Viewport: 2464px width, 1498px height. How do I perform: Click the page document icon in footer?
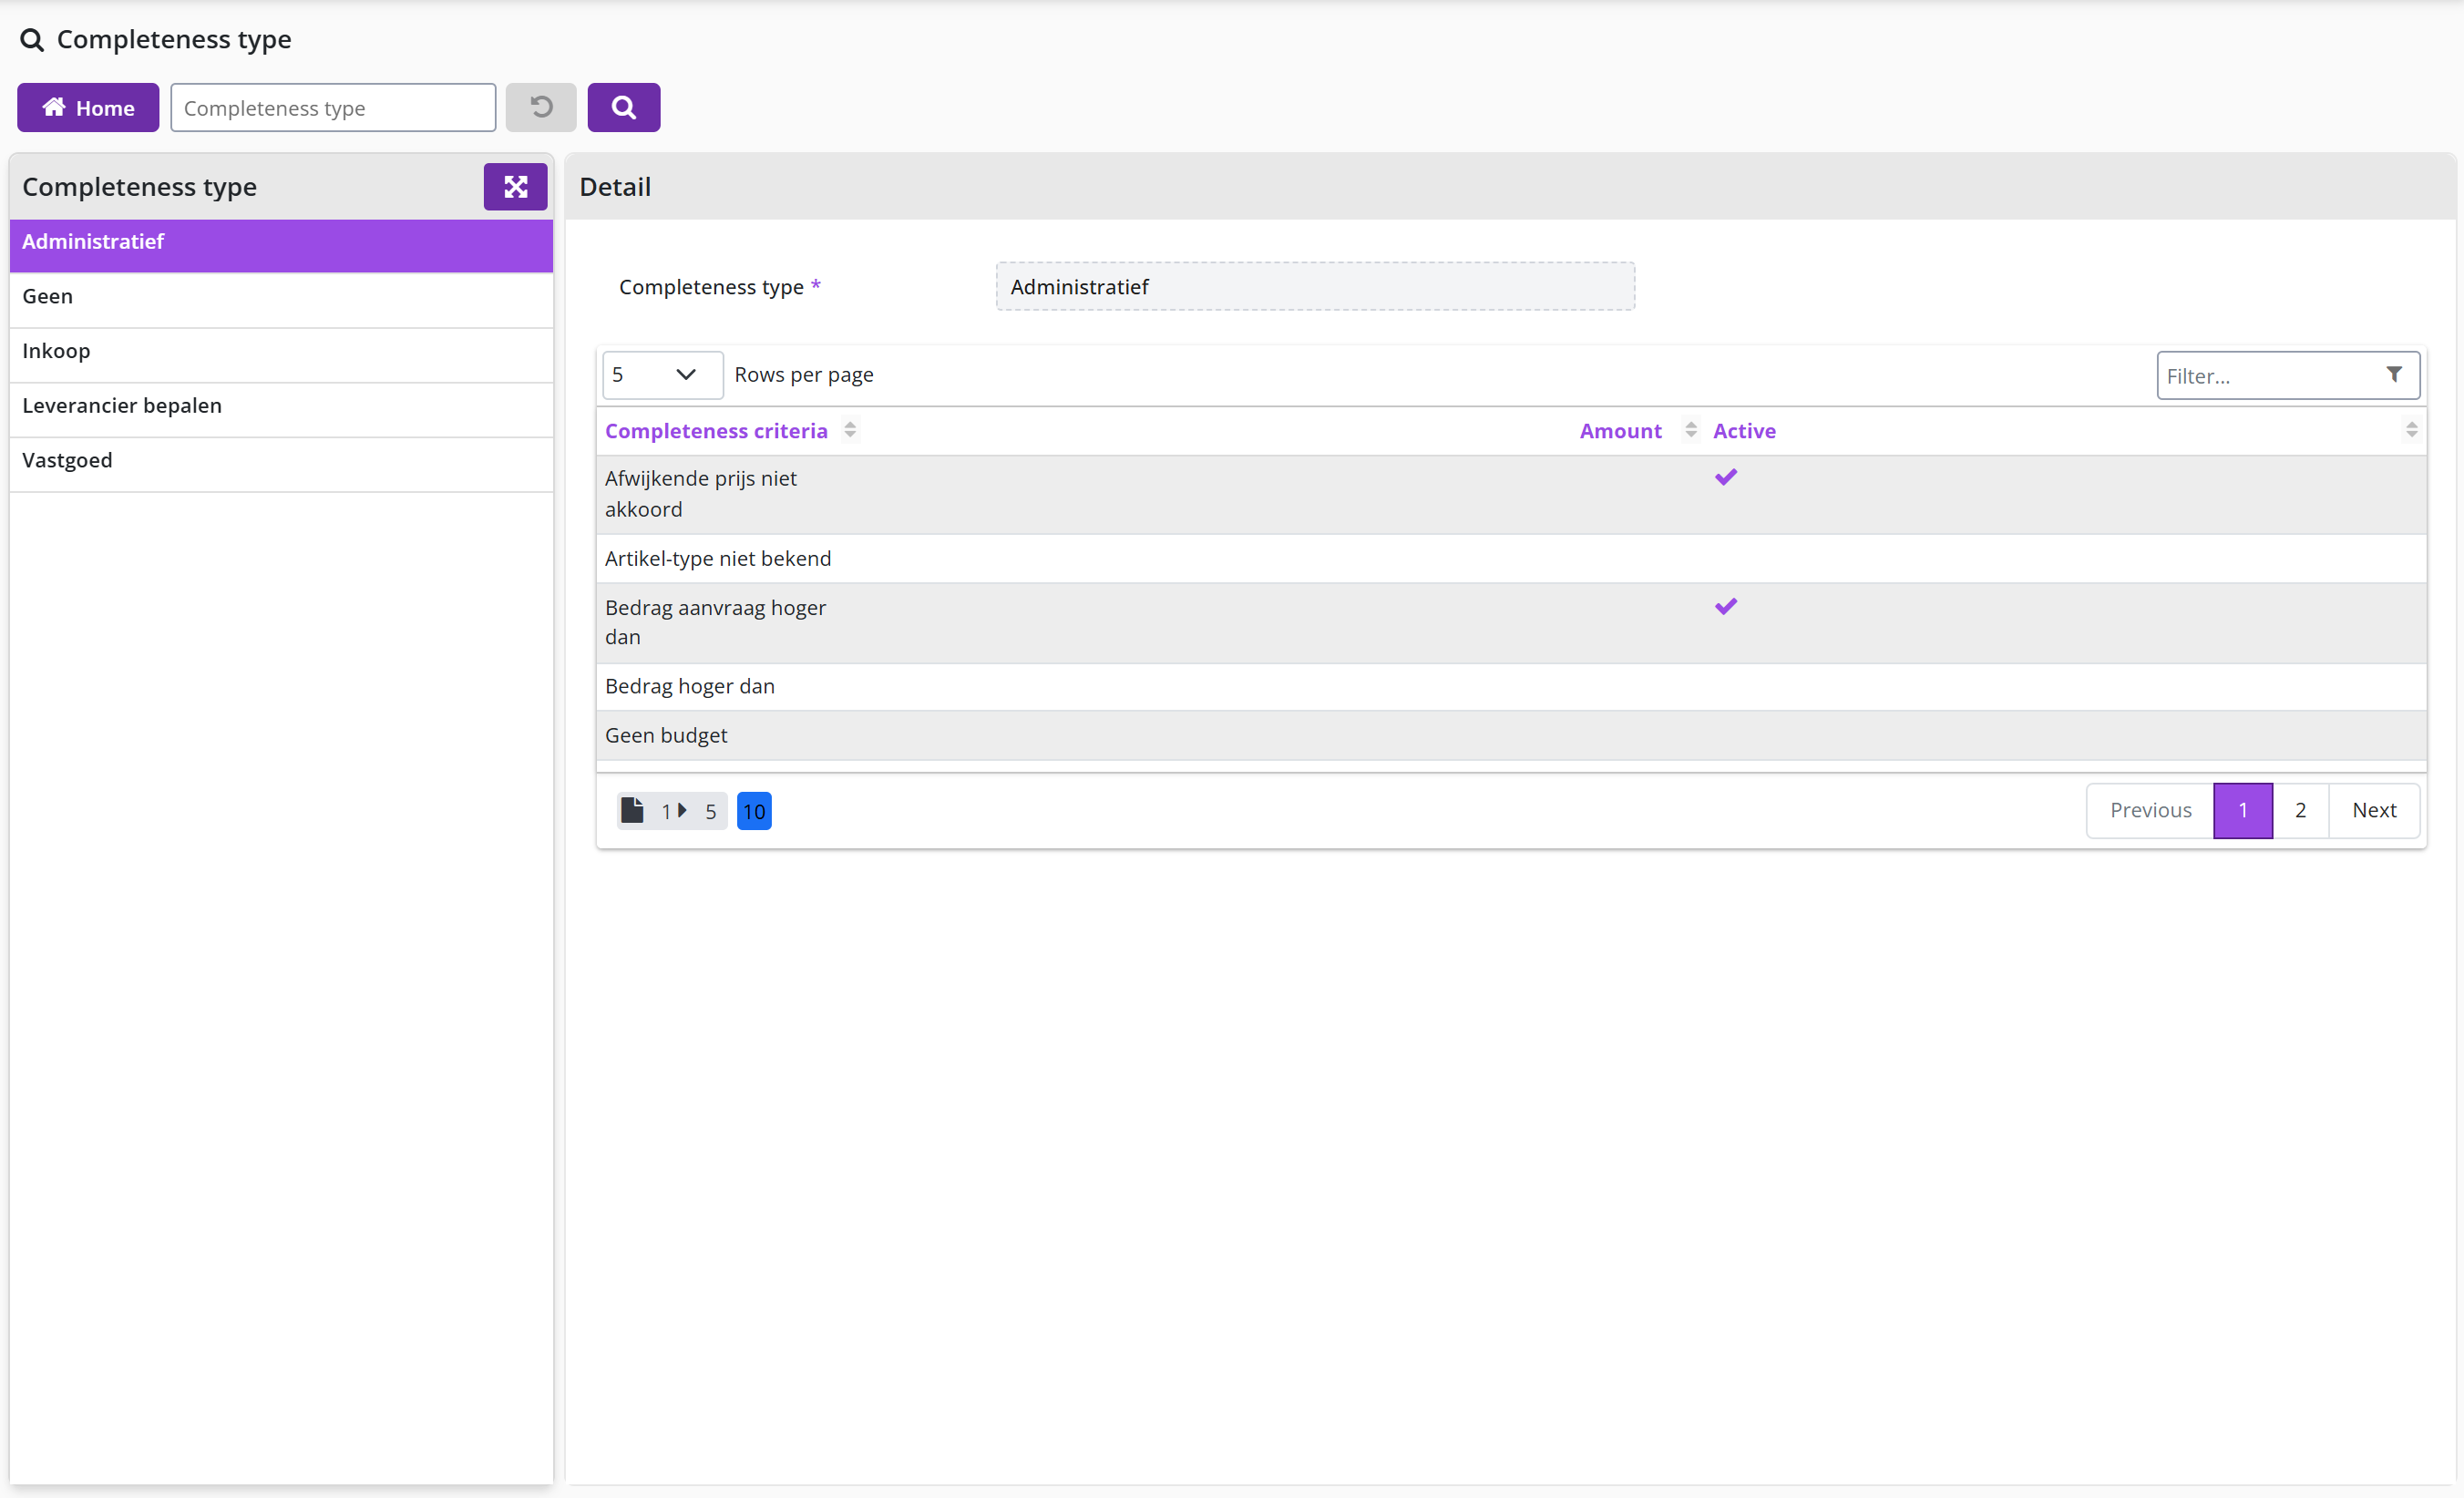click(632, 810)
